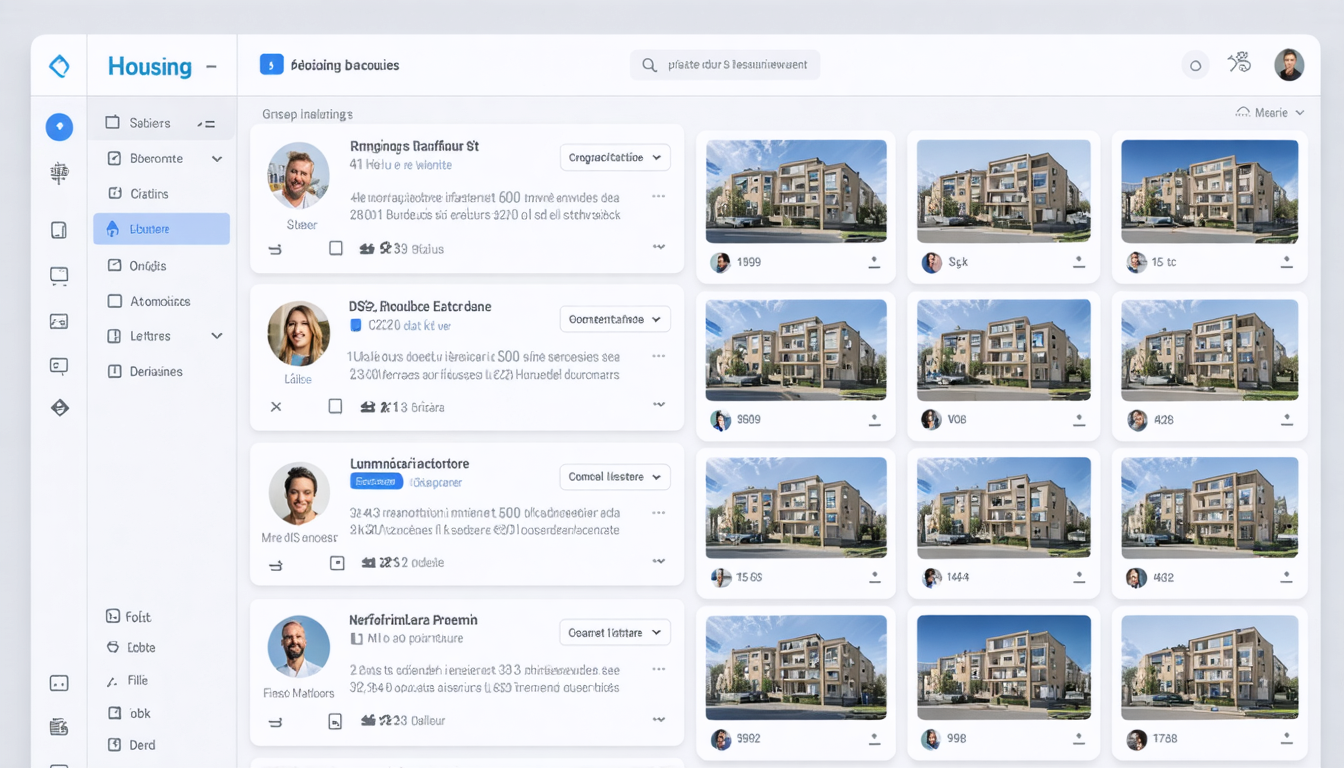
Task: Open the 'Comoal liestere' dropdown
Action: tap(615, 477)
